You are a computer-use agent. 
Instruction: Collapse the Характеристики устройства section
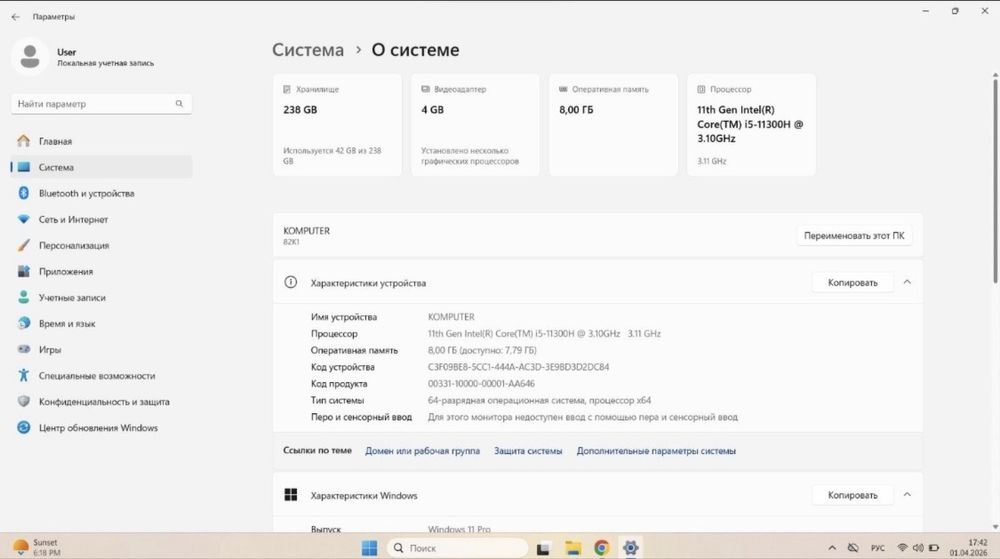[x=907, y=282]
